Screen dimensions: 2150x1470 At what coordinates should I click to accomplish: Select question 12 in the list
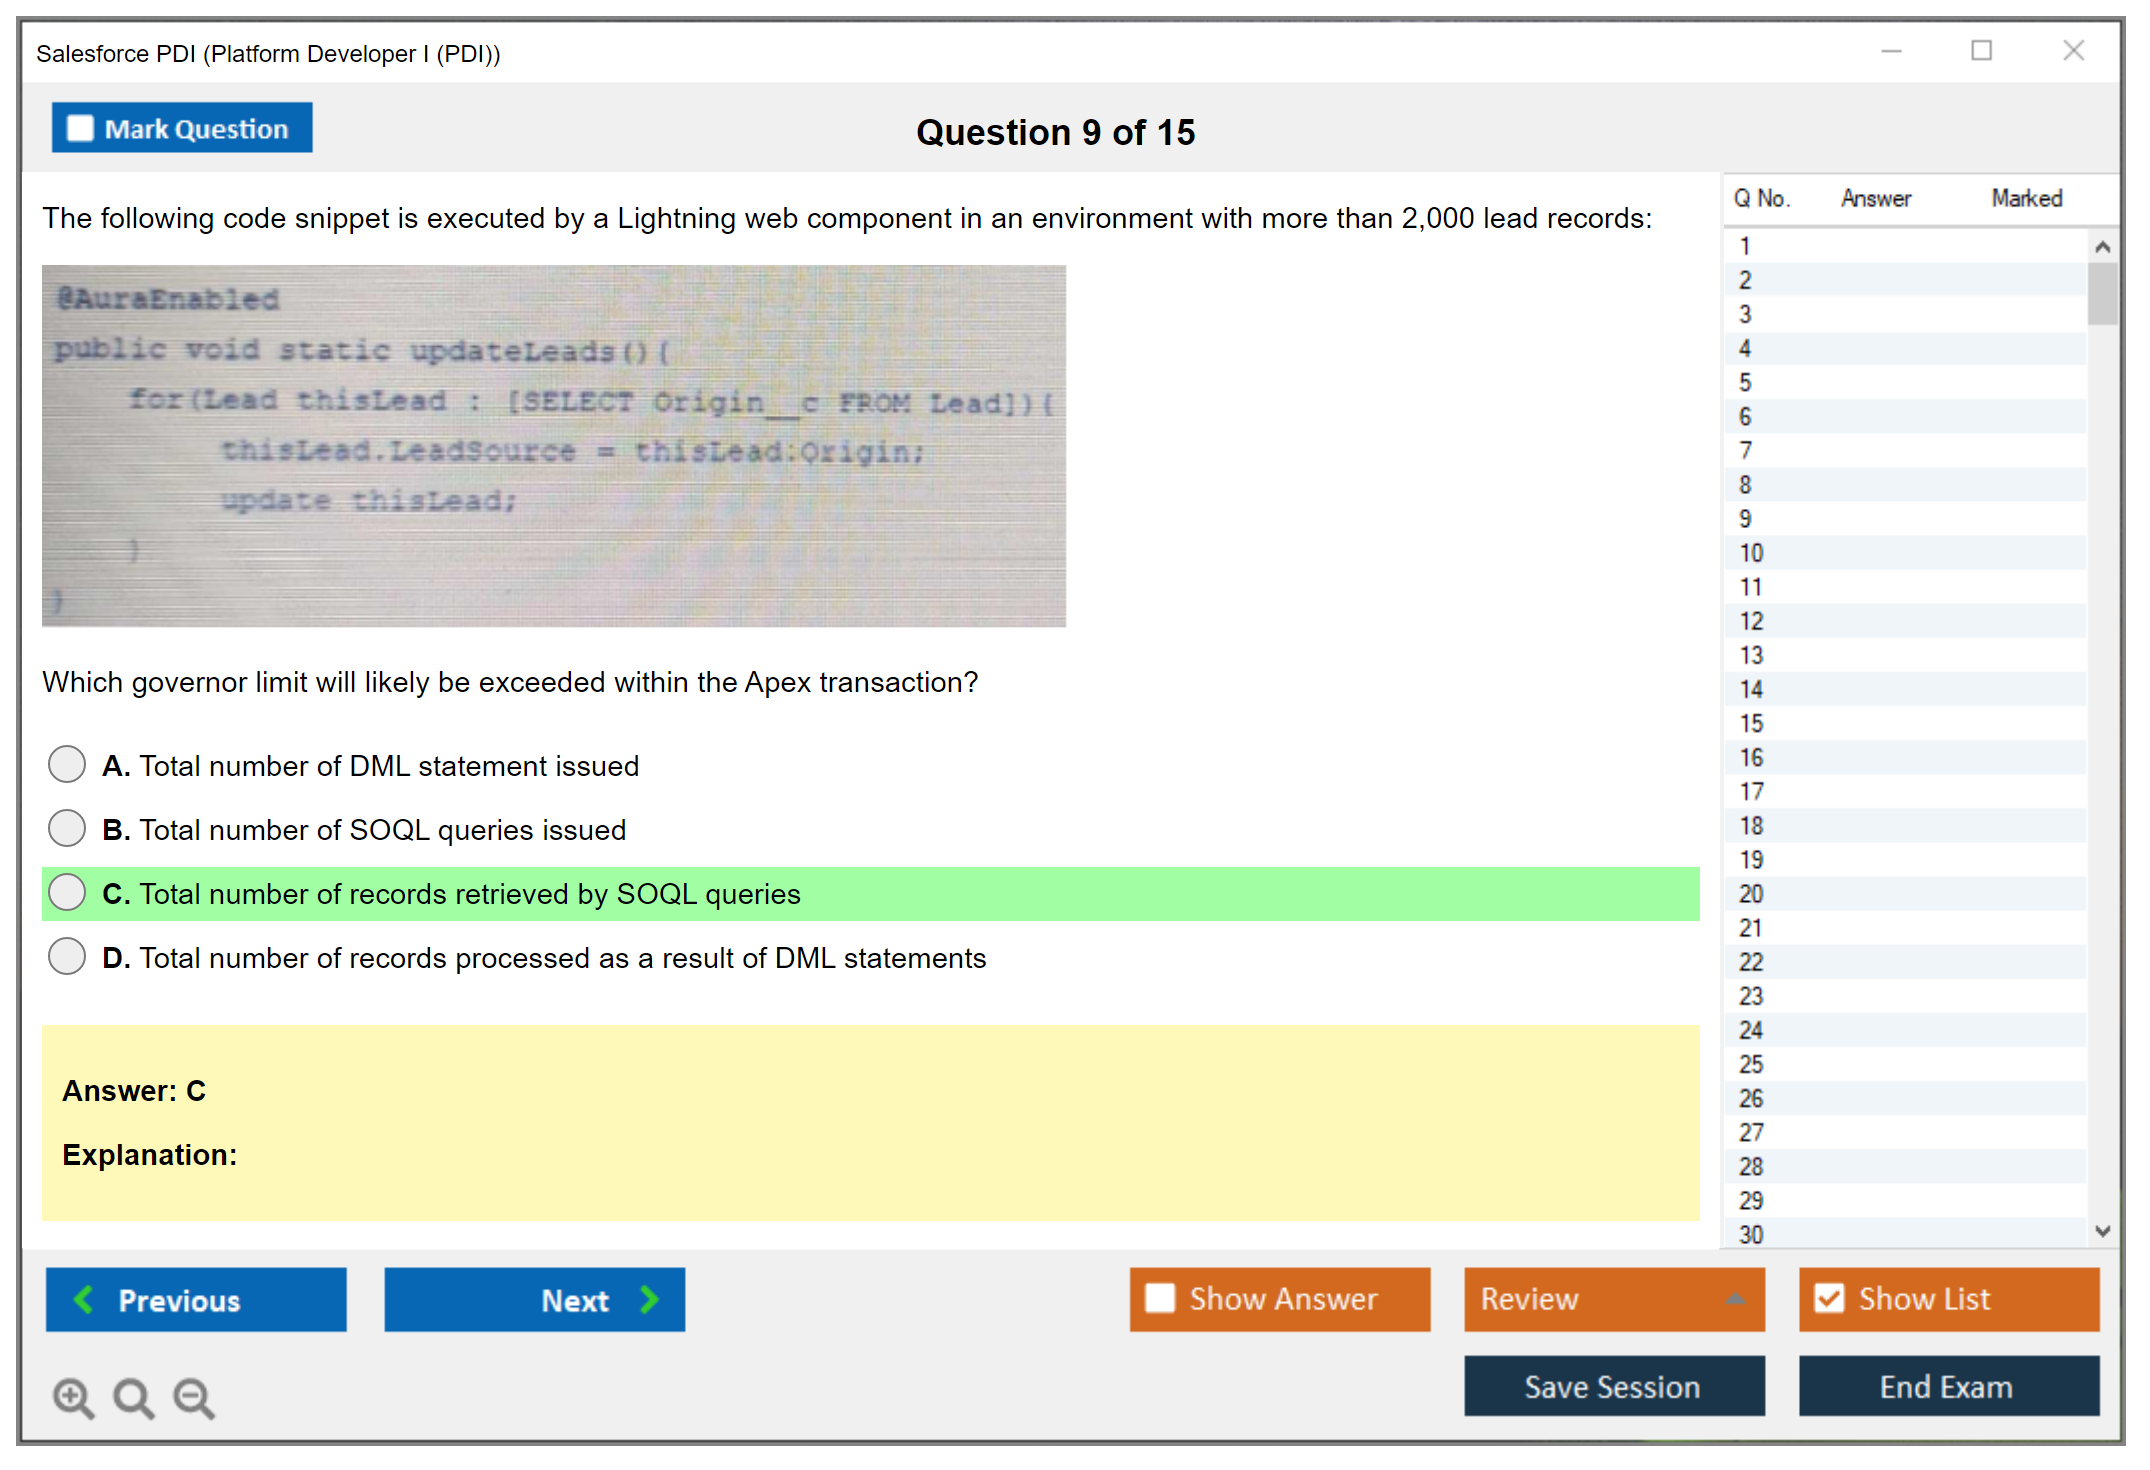point(1751,621)
